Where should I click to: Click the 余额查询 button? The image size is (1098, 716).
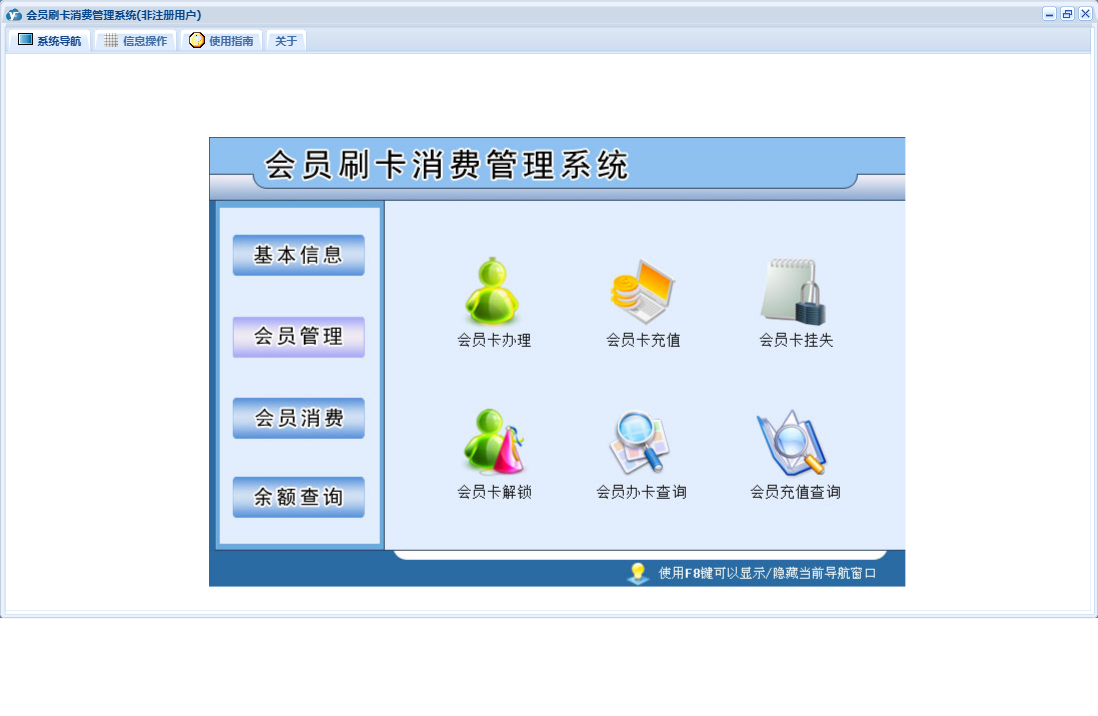coord(298,497)
